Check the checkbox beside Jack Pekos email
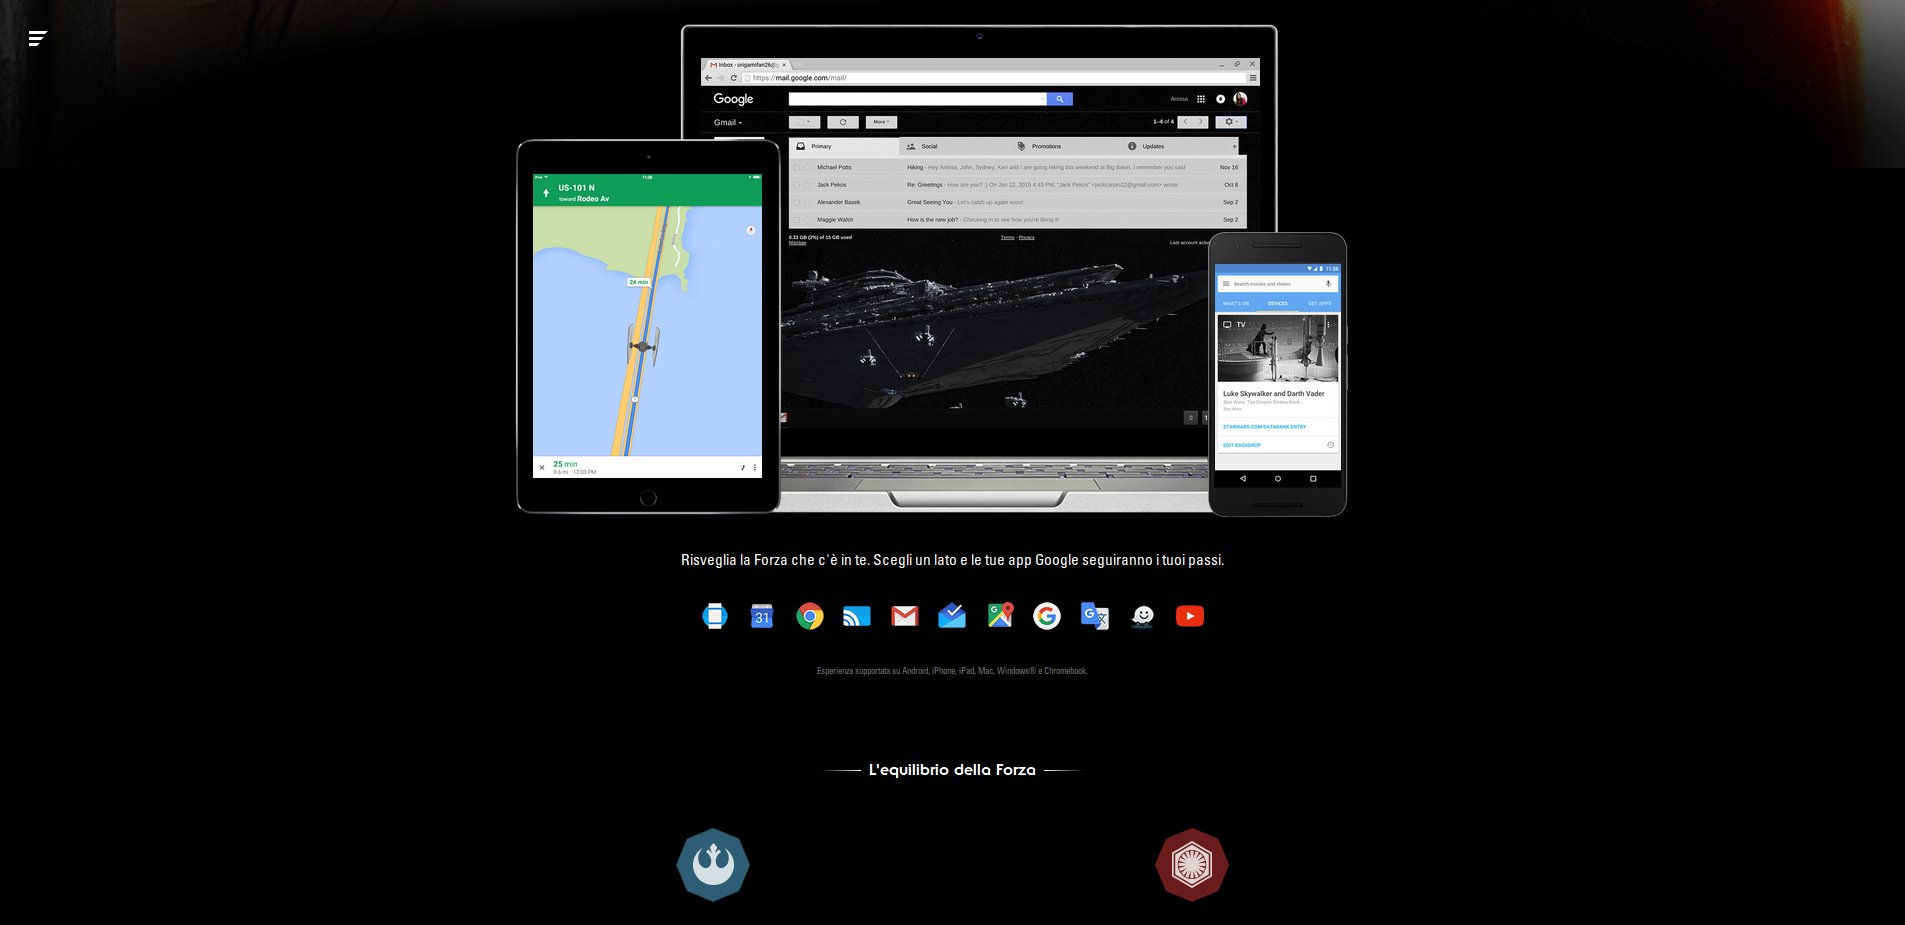 [x=797, y=185]
